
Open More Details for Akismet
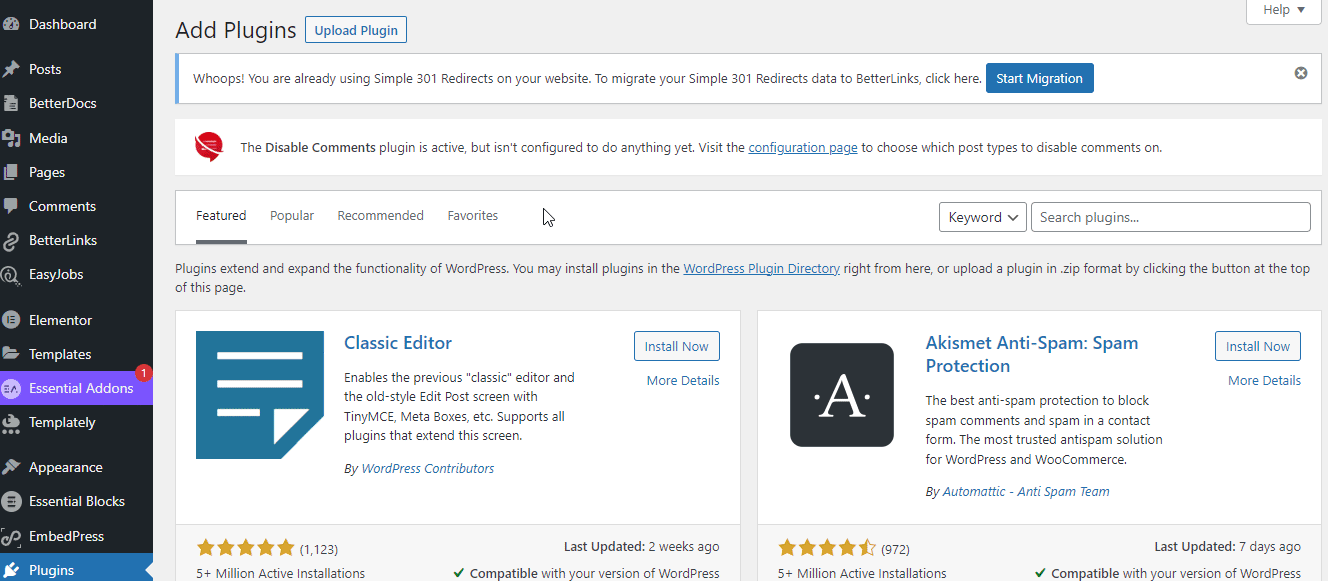coord(1265,381)
